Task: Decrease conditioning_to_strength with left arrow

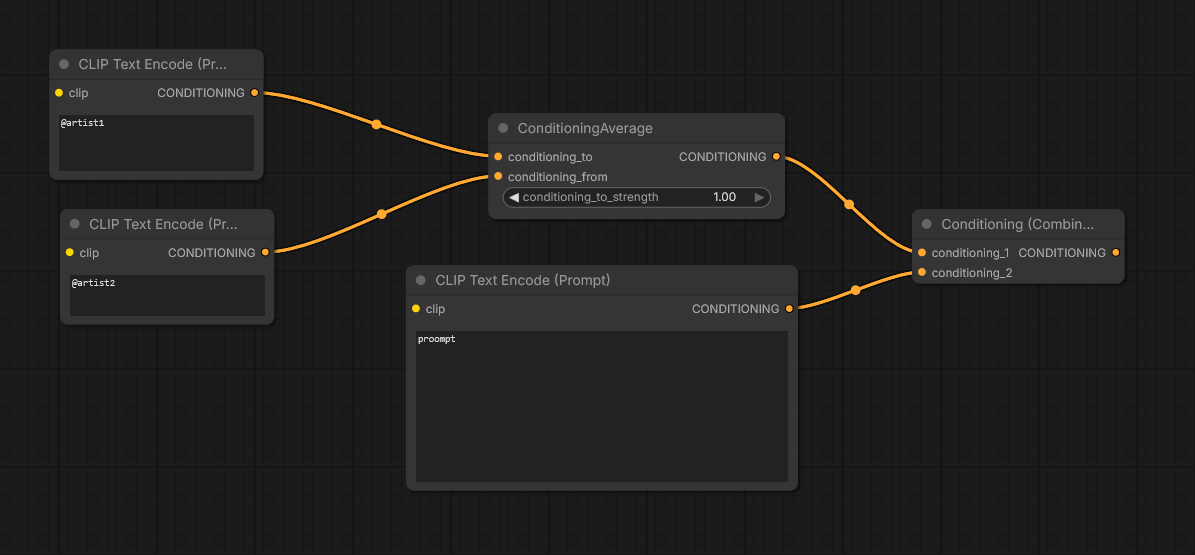Action: (514, 197)
